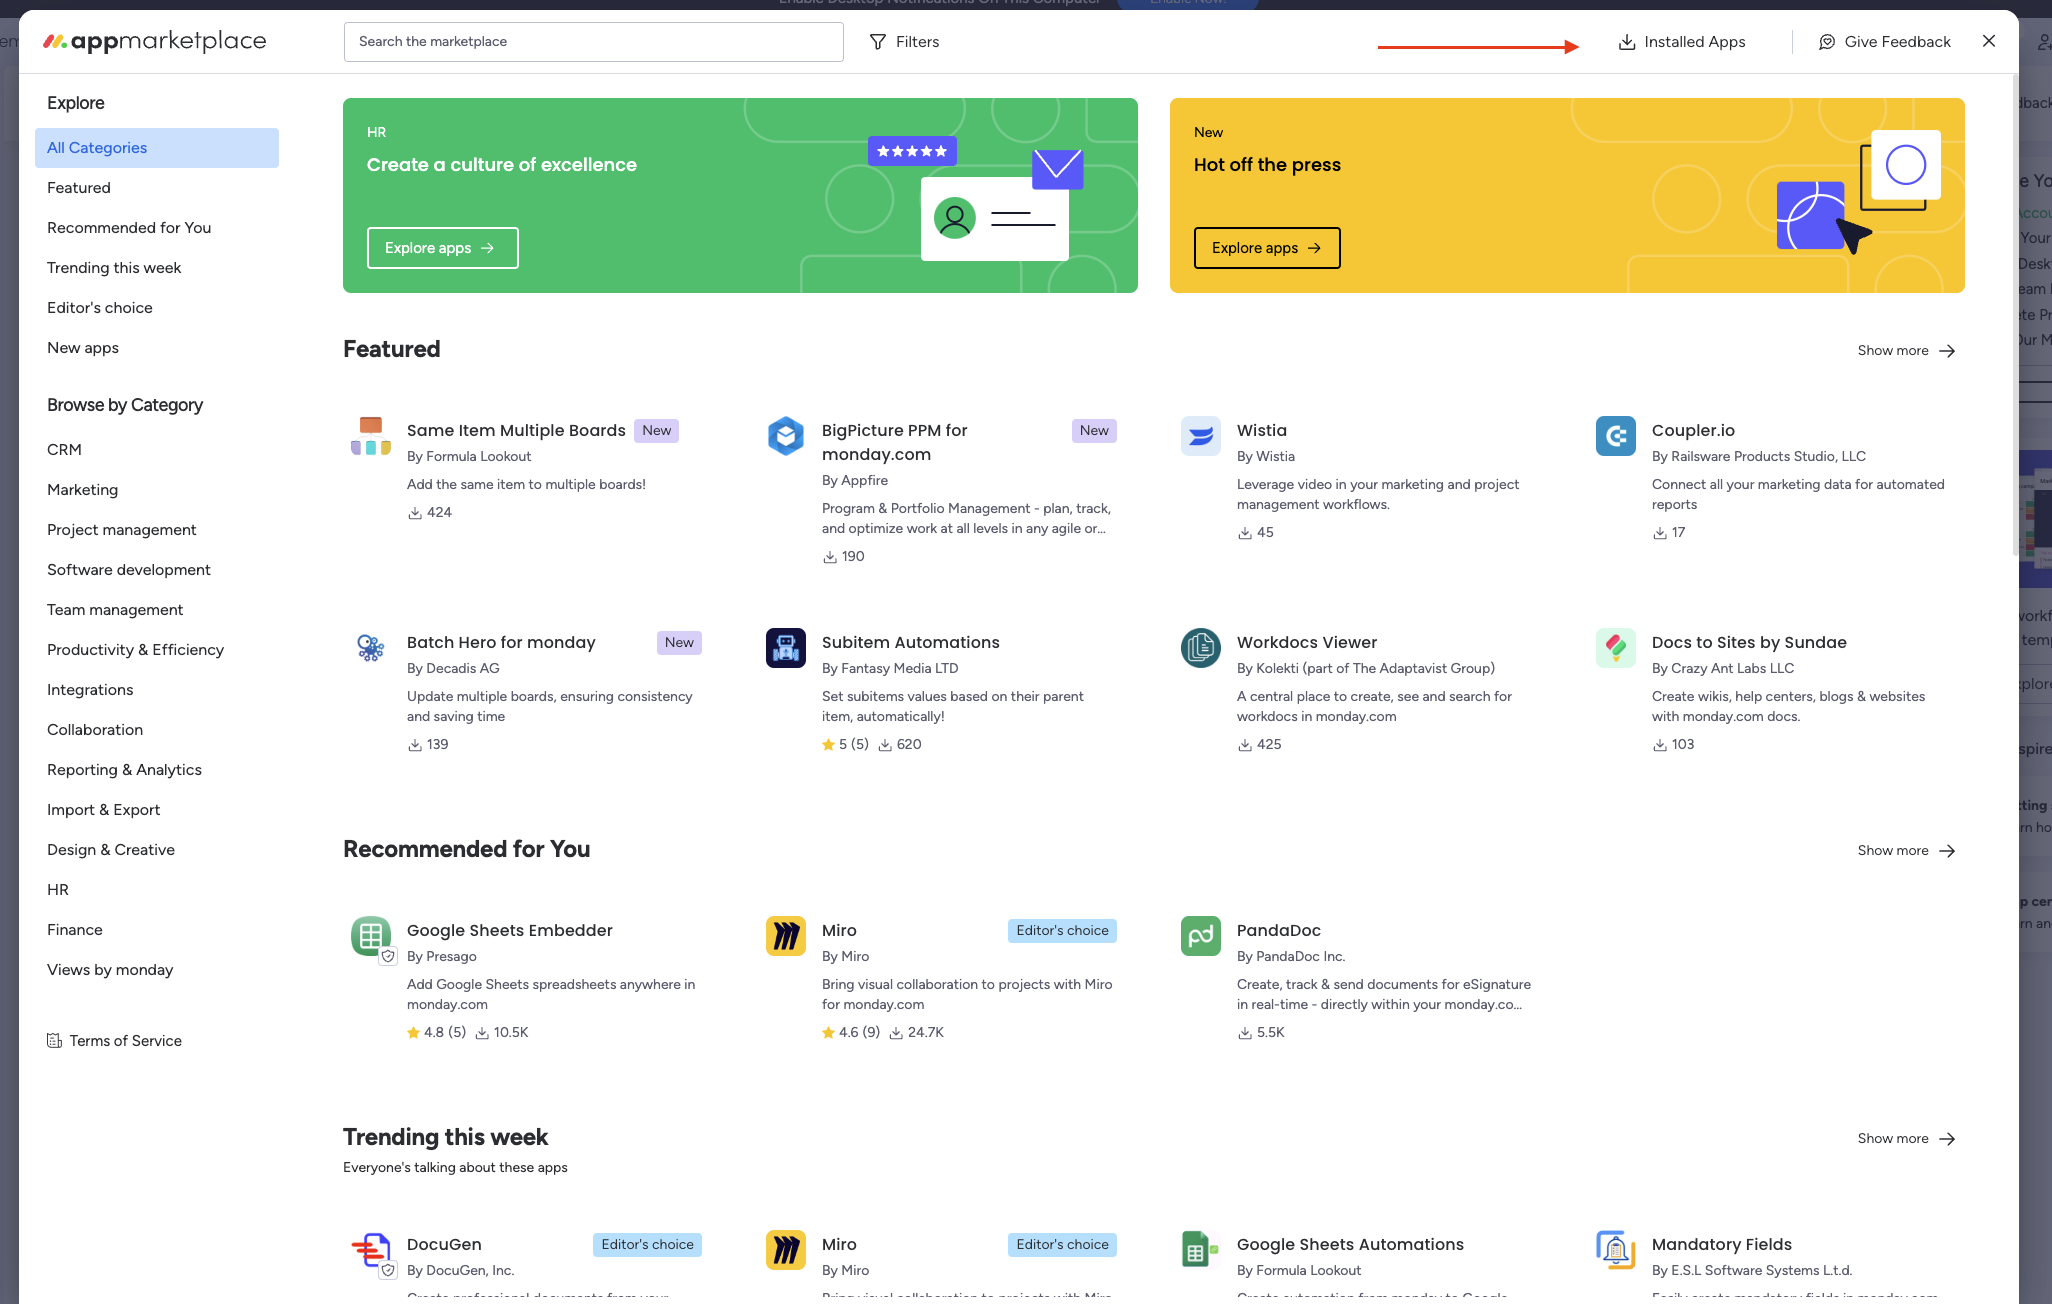The width and height of the screenshot is (2052, 1304).
Task: Open the Filters button
Action: click(x=904, y=42)
